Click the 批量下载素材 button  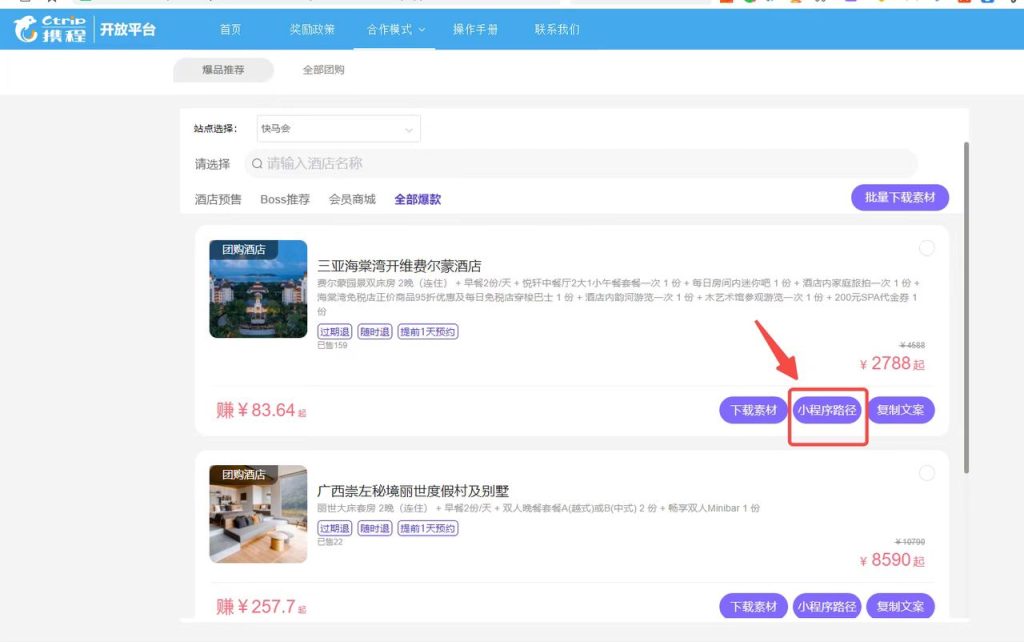(898, 199)
